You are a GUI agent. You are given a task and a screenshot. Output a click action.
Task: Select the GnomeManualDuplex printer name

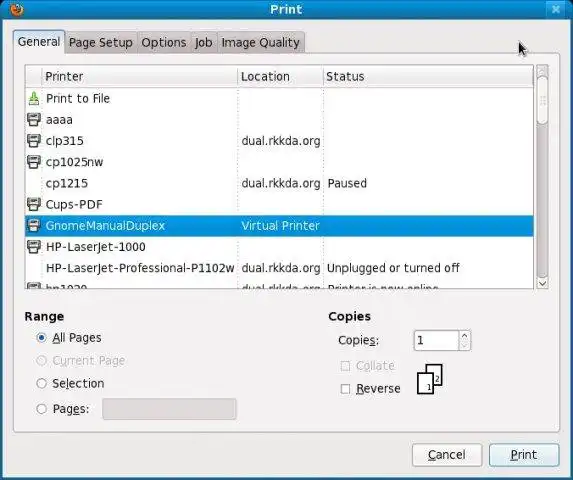tap(105, 226)
